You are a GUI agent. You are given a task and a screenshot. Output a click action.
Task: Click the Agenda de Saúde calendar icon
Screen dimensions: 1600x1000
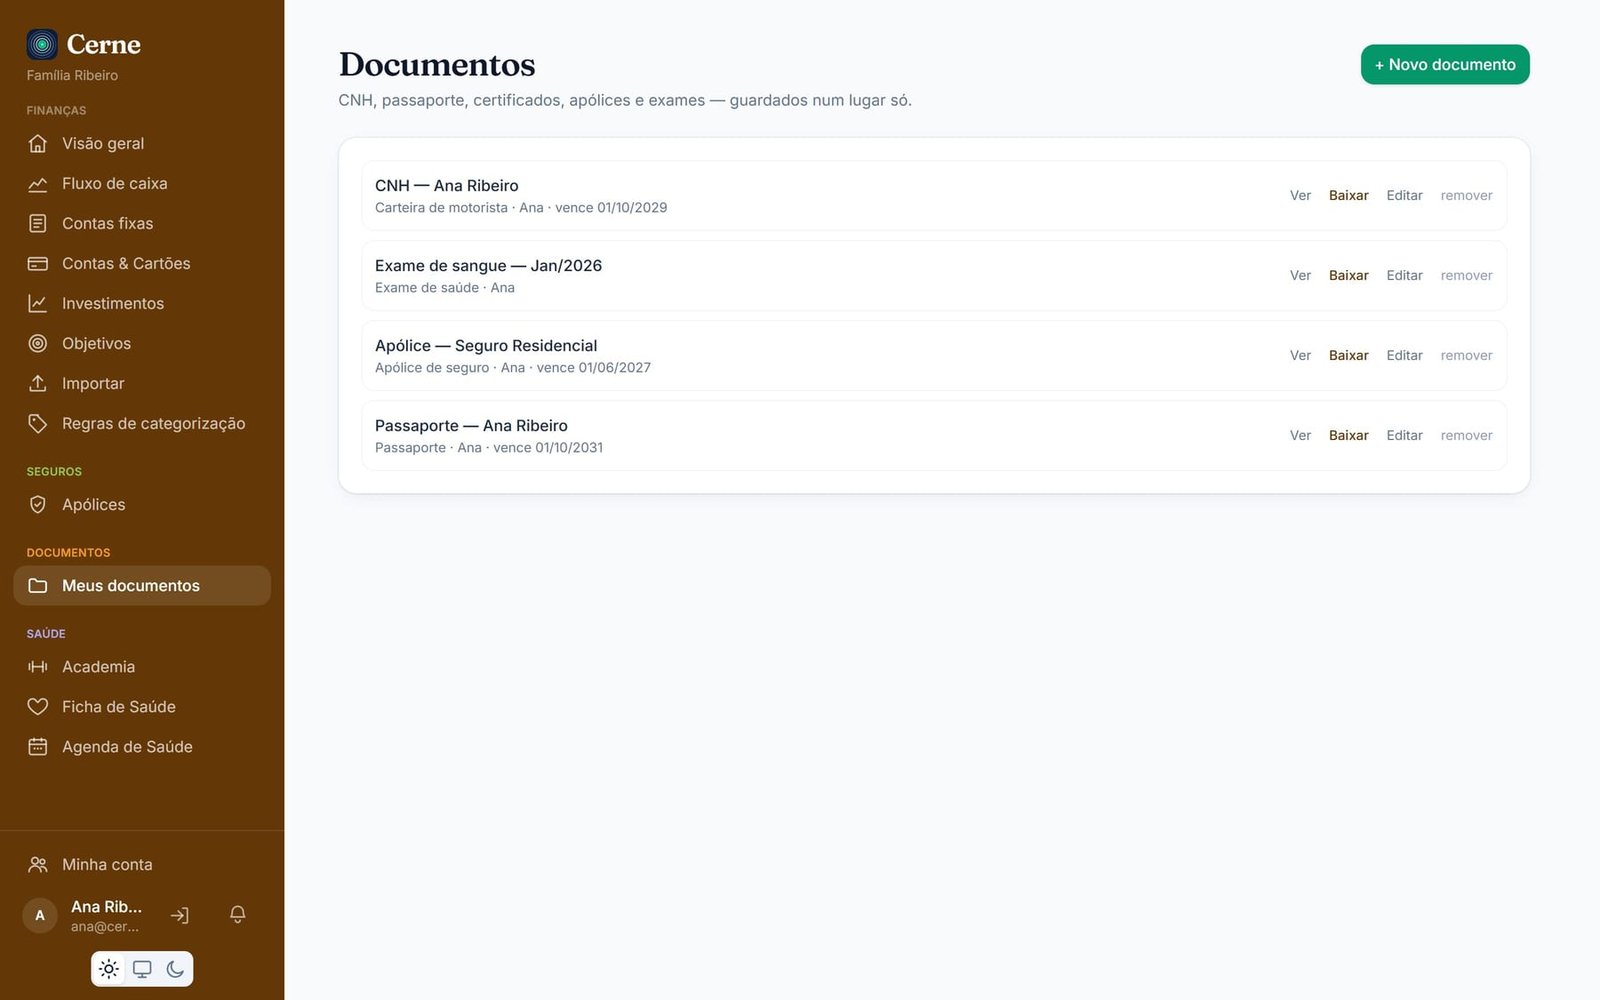(38, 746)
